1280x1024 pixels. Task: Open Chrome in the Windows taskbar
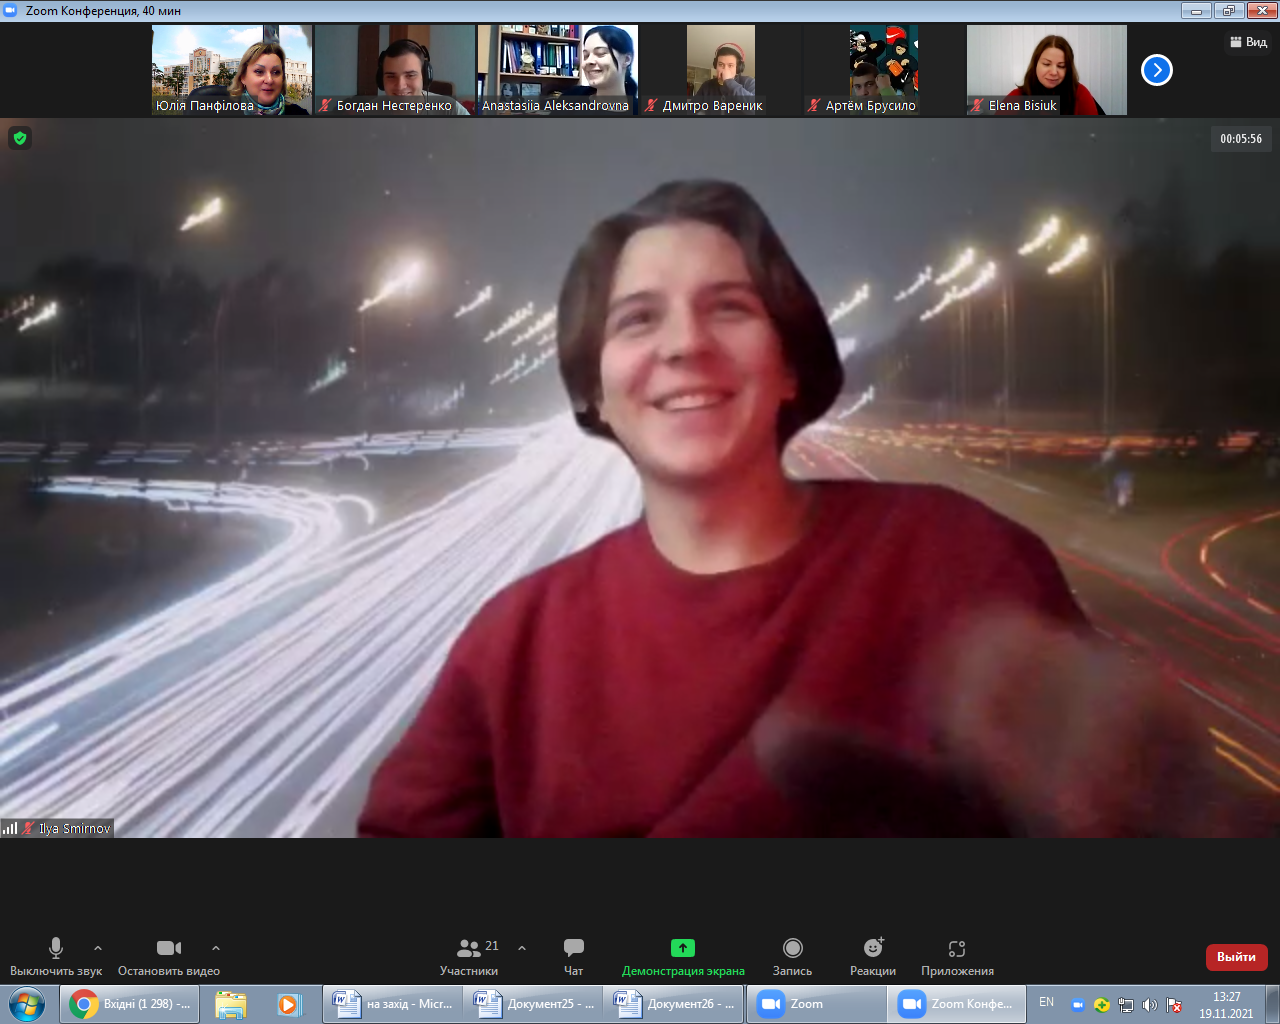pos(129,1004)
